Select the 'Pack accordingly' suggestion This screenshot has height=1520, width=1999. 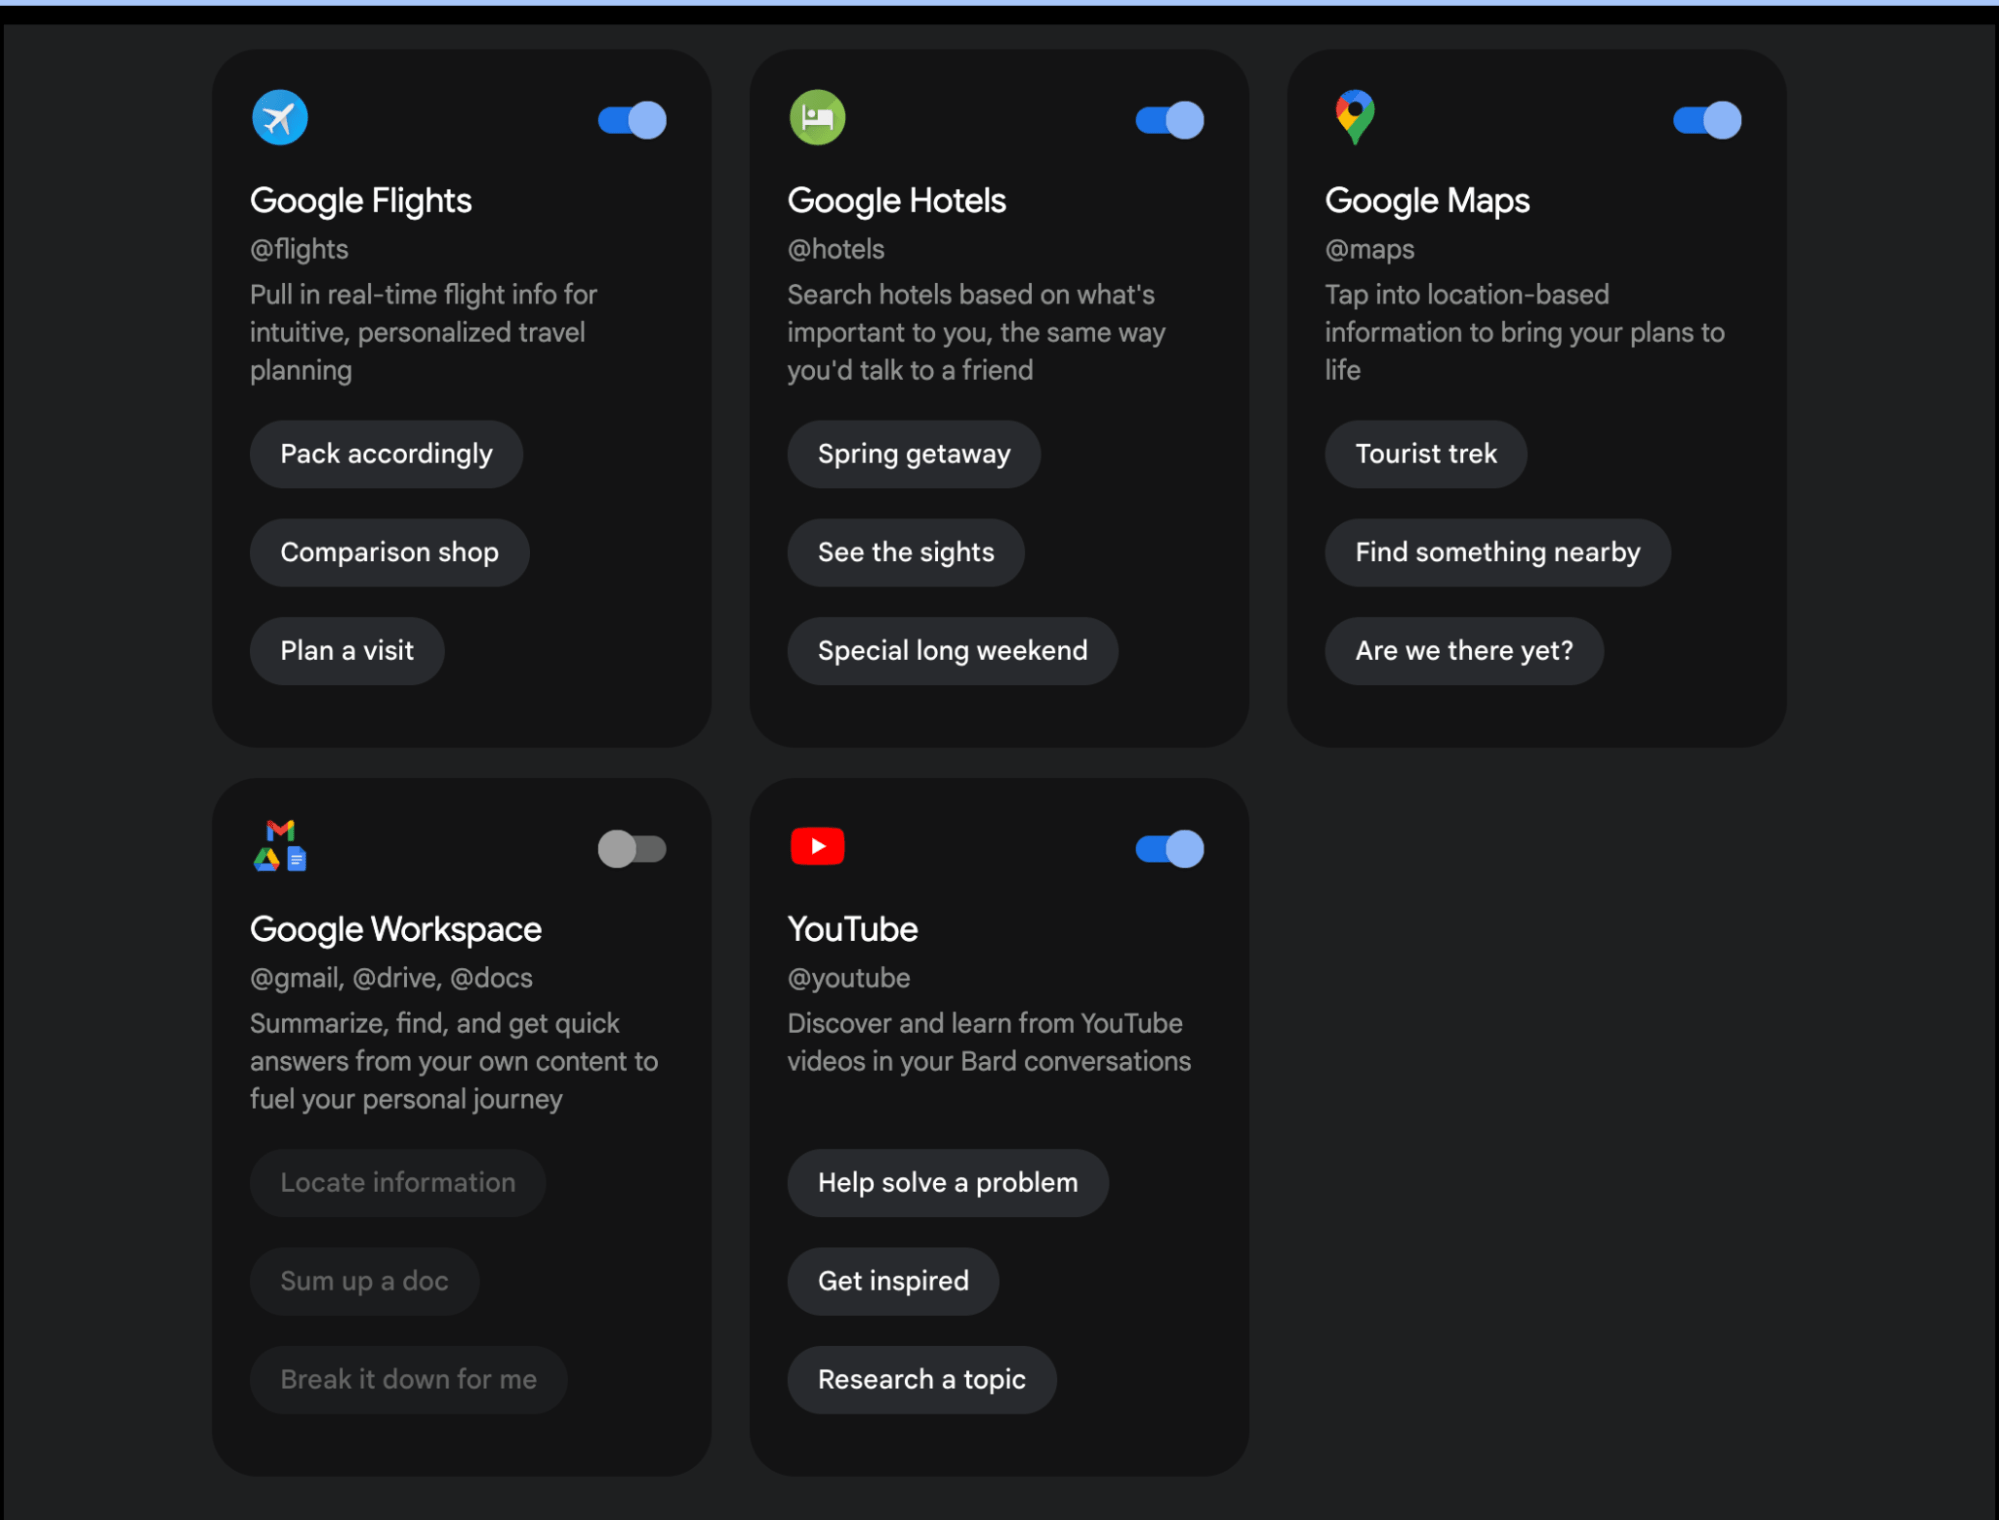pyautogui.click(x=386, y=454)
